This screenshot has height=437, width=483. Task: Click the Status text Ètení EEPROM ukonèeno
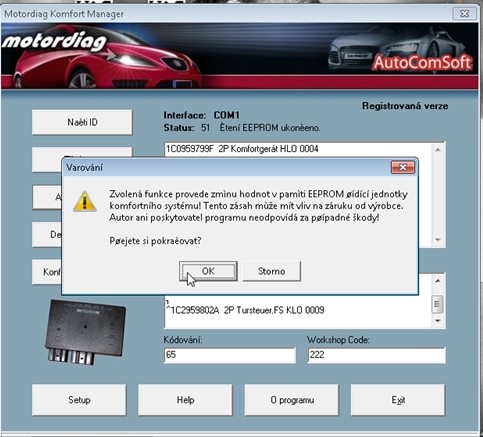[x=270, y=128]
